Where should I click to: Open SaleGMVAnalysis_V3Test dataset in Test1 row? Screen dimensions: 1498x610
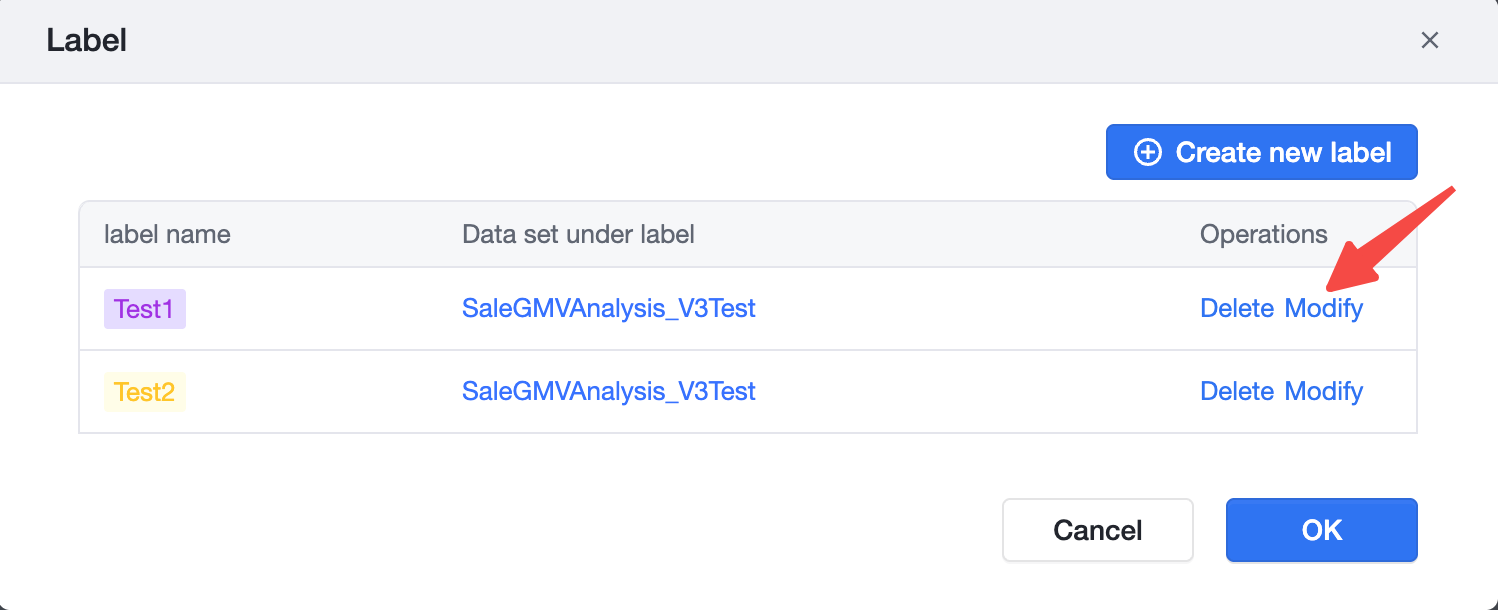pyautogui.click(x=609, y=308)
